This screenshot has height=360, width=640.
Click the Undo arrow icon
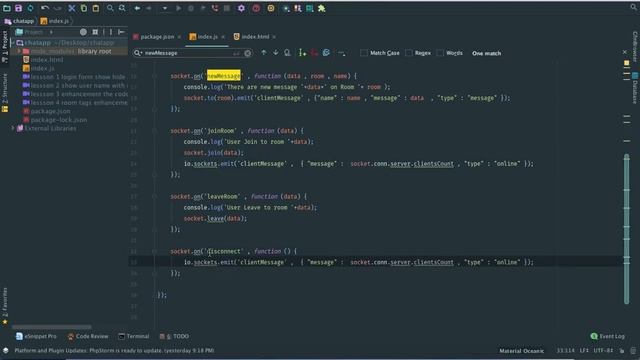coord(45,8)
